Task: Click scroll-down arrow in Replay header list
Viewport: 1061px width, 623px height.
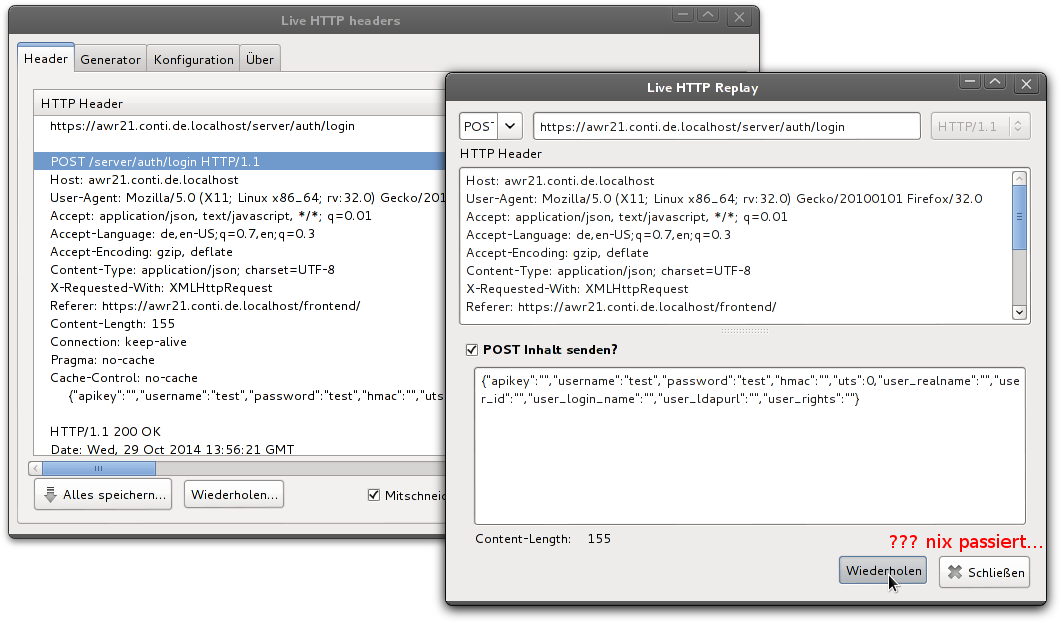Action: click(1020, 313)
